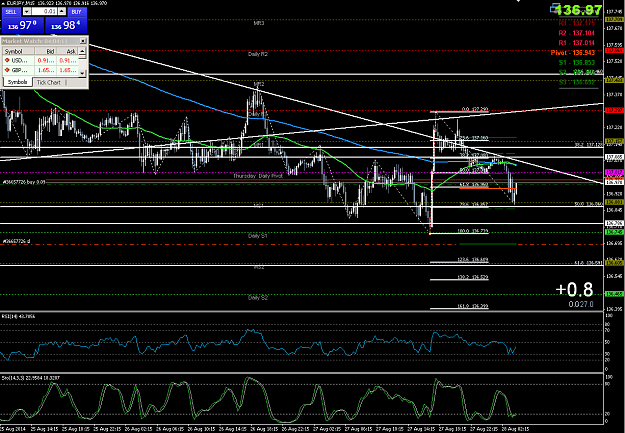Screen dimensions: 625x433
Task: Click the GBP ask value 1.65...
Action: click(68, 70)
